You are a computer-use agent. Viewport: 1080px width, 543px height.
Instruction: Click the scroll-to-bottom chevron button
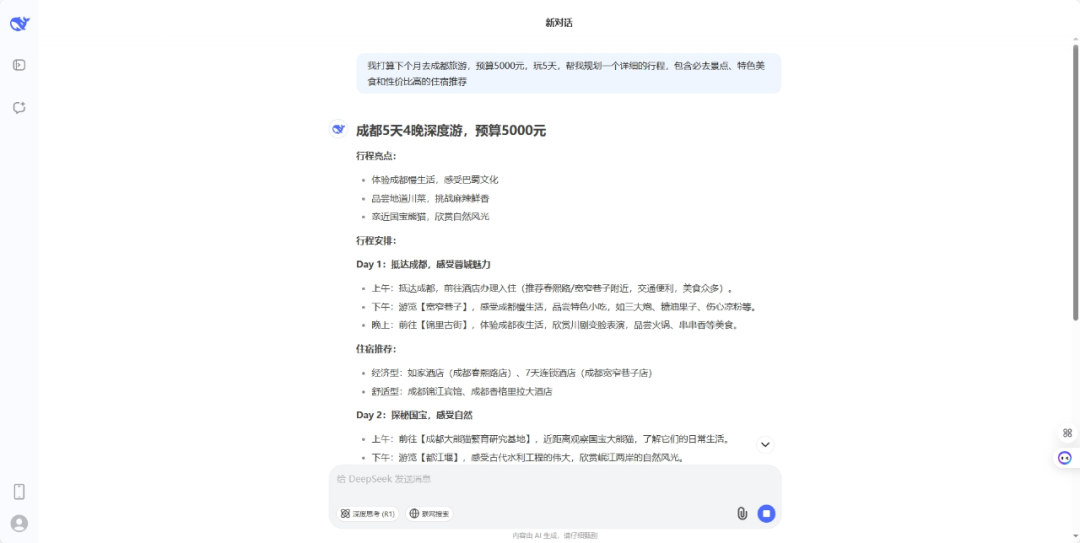click(765, 444)
